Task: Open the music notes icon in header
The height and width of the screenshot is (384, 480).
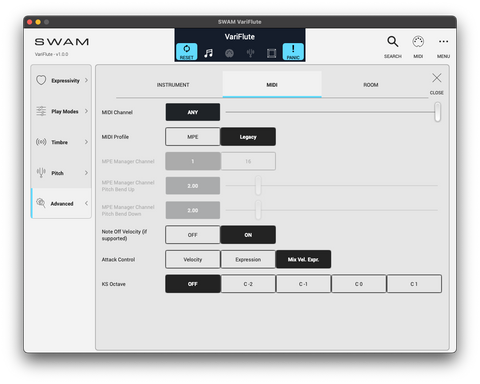Action: (208, 53)
